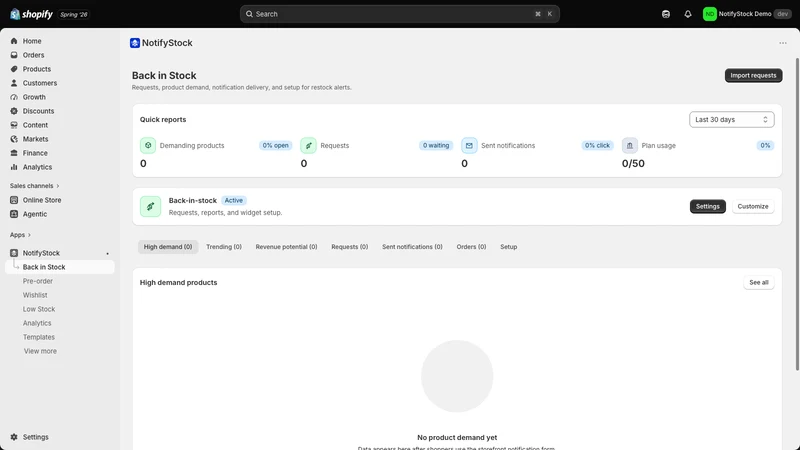Click the pin dot beside NotifyStock
This screenshot has height=450, width=800.
click(x=108, y=254)
